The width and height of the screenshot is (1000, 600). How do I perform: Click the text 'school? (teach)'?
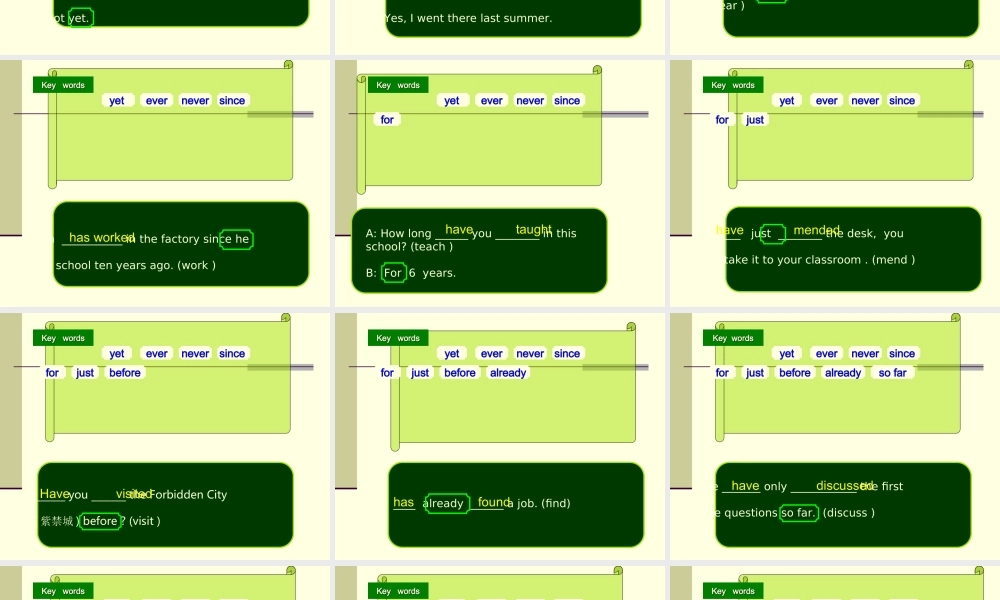409,247
